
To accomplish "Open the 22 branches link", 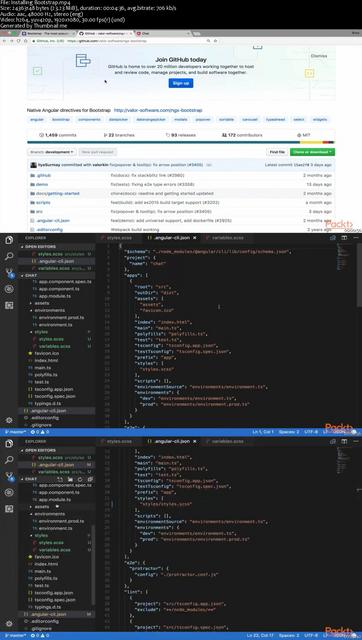I will click(x=119, y=135).
